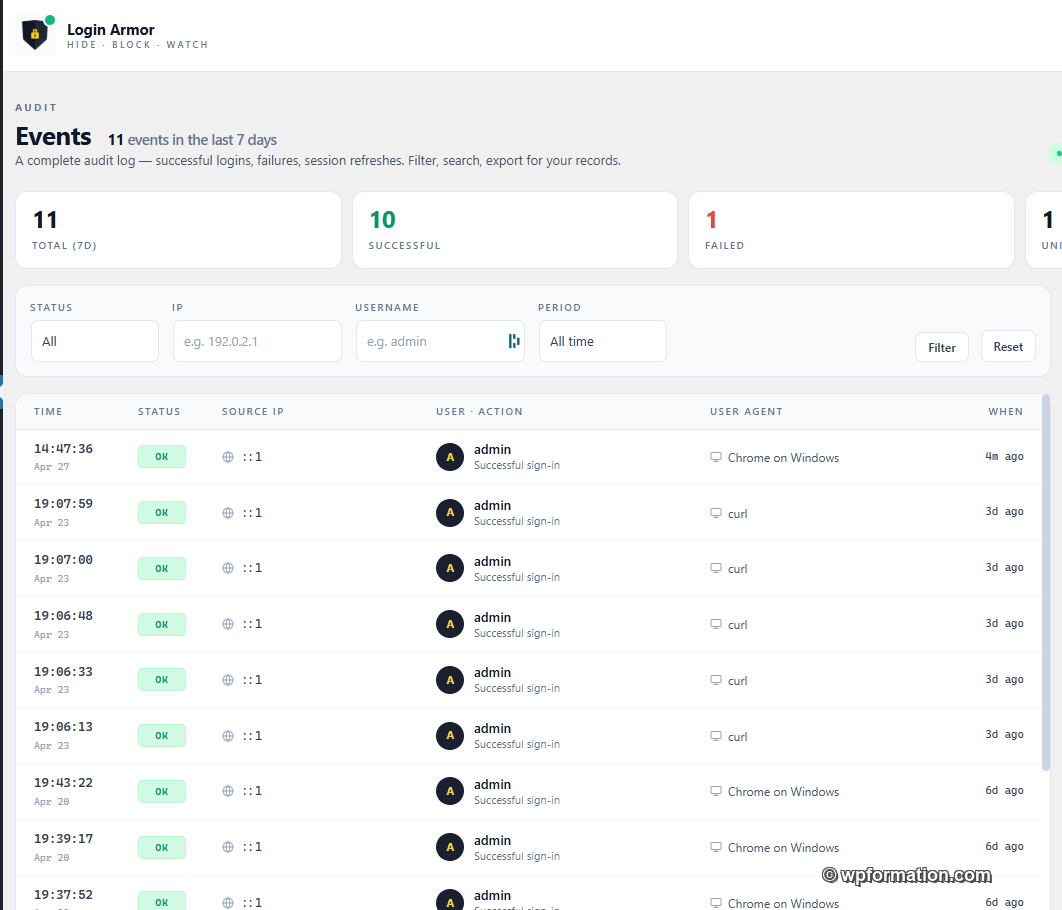Image resolution: width=1062 pixels, height=910 pixels.
Task: Click globe icon in the 19:07:59 row
Action: tap(228, 513)
